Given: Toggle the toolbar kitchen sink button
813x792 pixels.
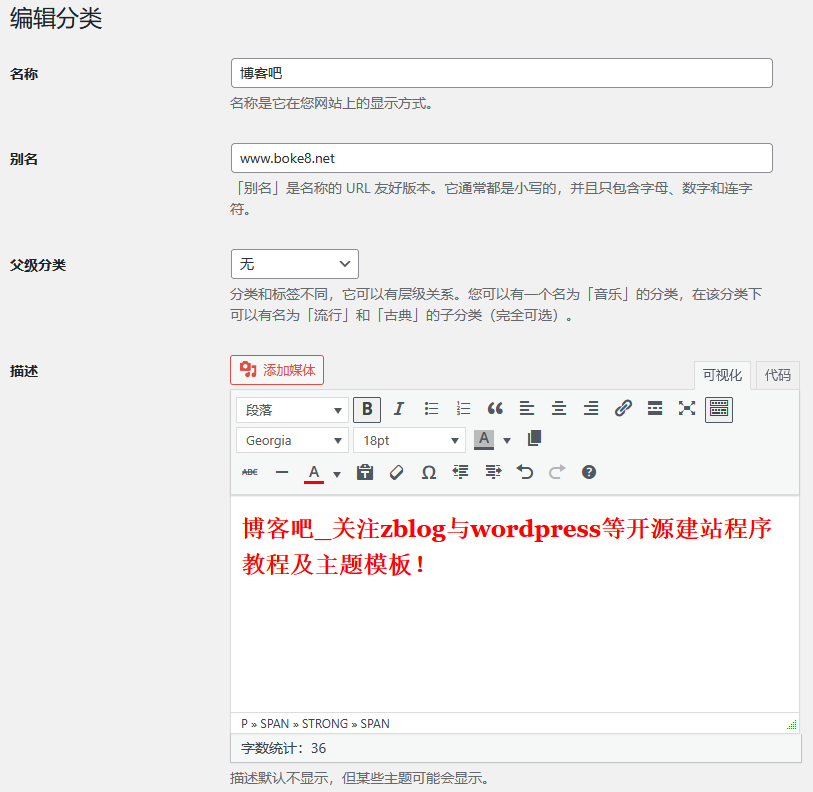Looking at the screenshot, I should point(719,409).
